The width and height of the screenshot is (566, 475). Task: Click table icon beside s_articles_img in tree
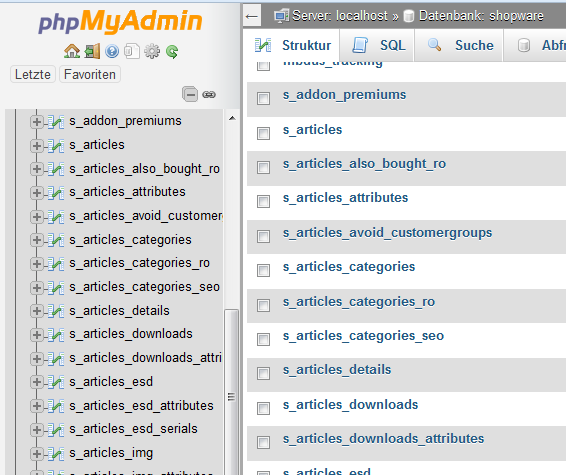click(56, 453)
